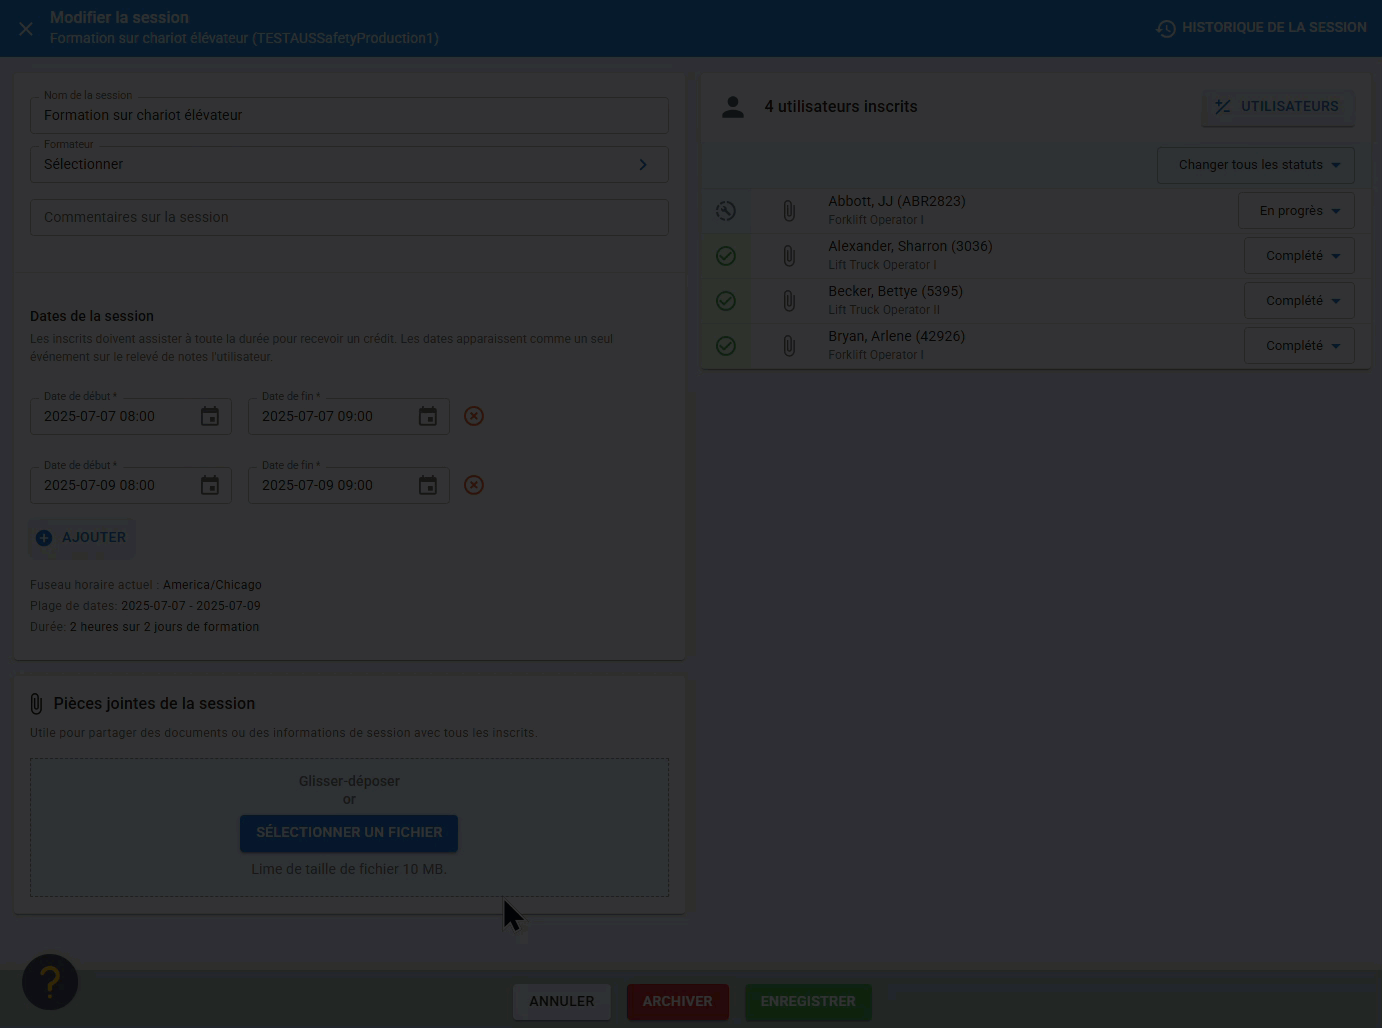Open the help question mark button
This screenshot has width=1382, height=1028.
pos(50,982)
